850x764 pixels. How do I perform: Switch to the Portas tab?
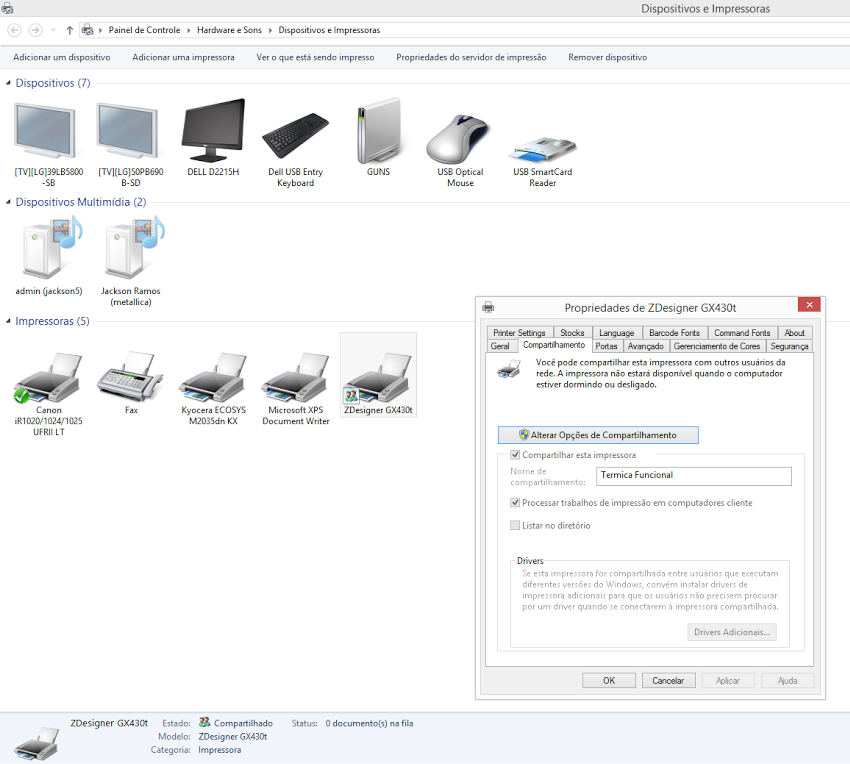coord(606,346)
